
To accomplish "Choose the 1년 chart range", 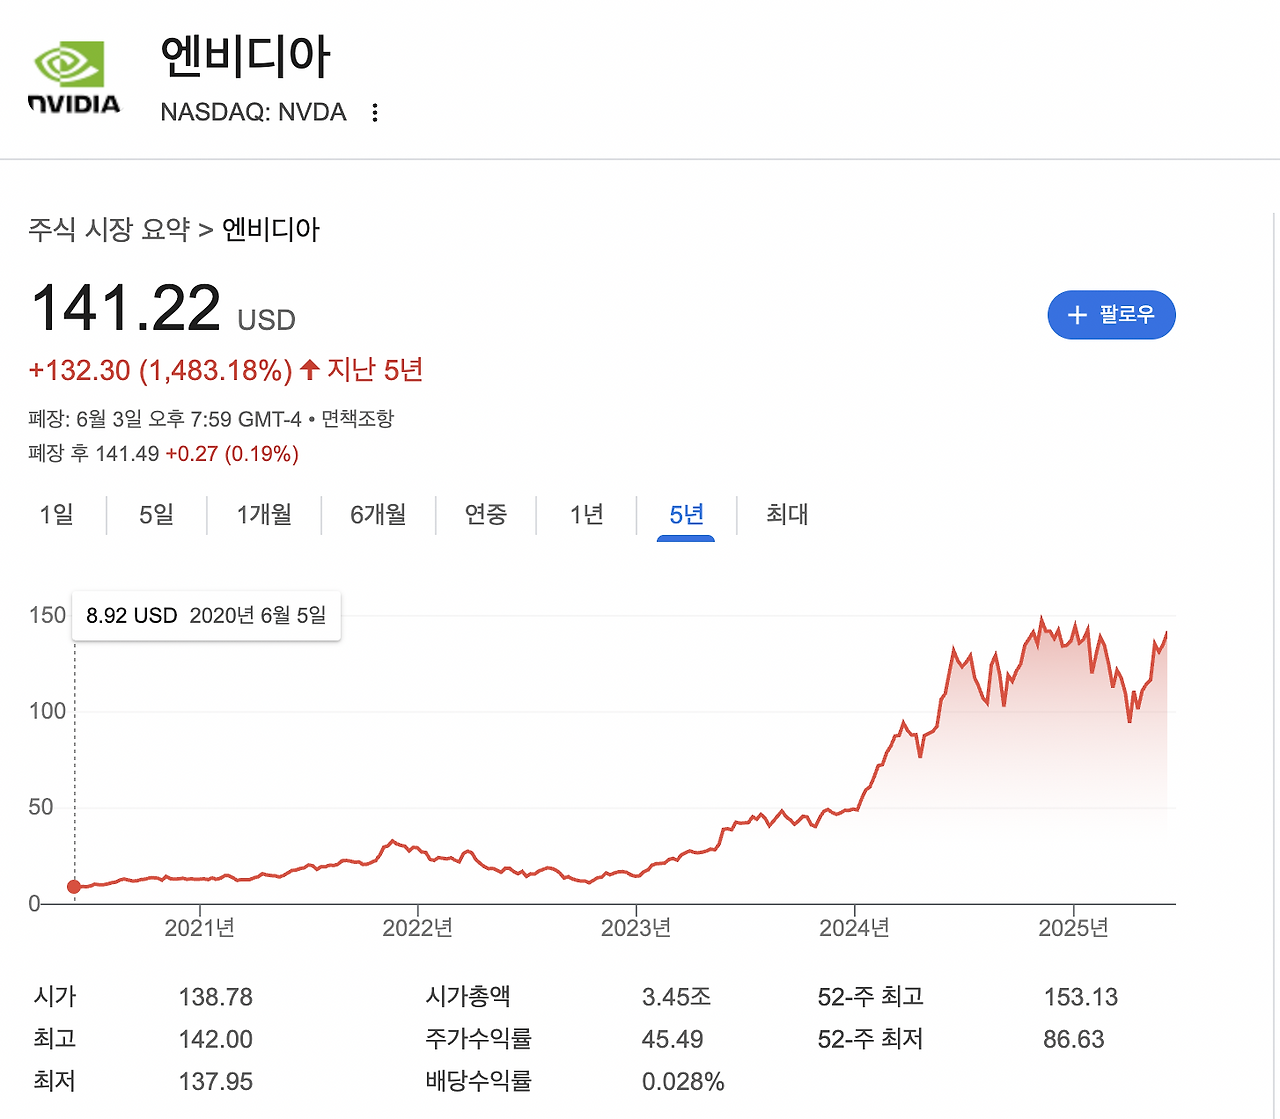I will (586, 515).
